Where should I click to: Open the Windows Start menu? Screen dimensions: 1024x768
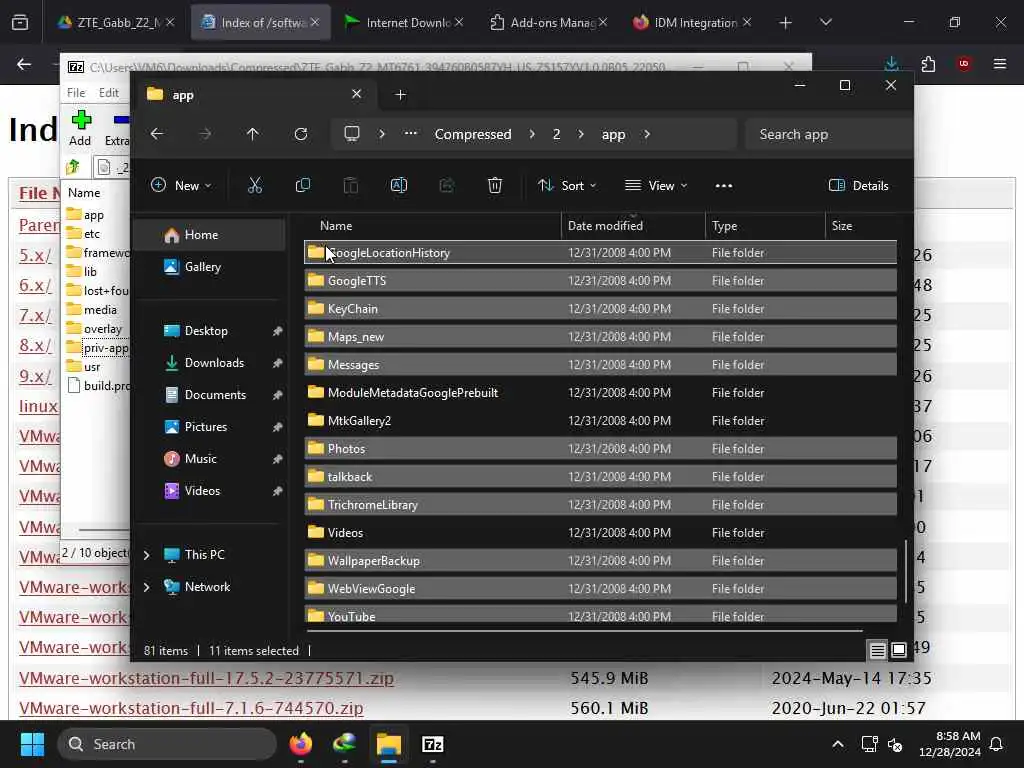click(x=32, y=744)
